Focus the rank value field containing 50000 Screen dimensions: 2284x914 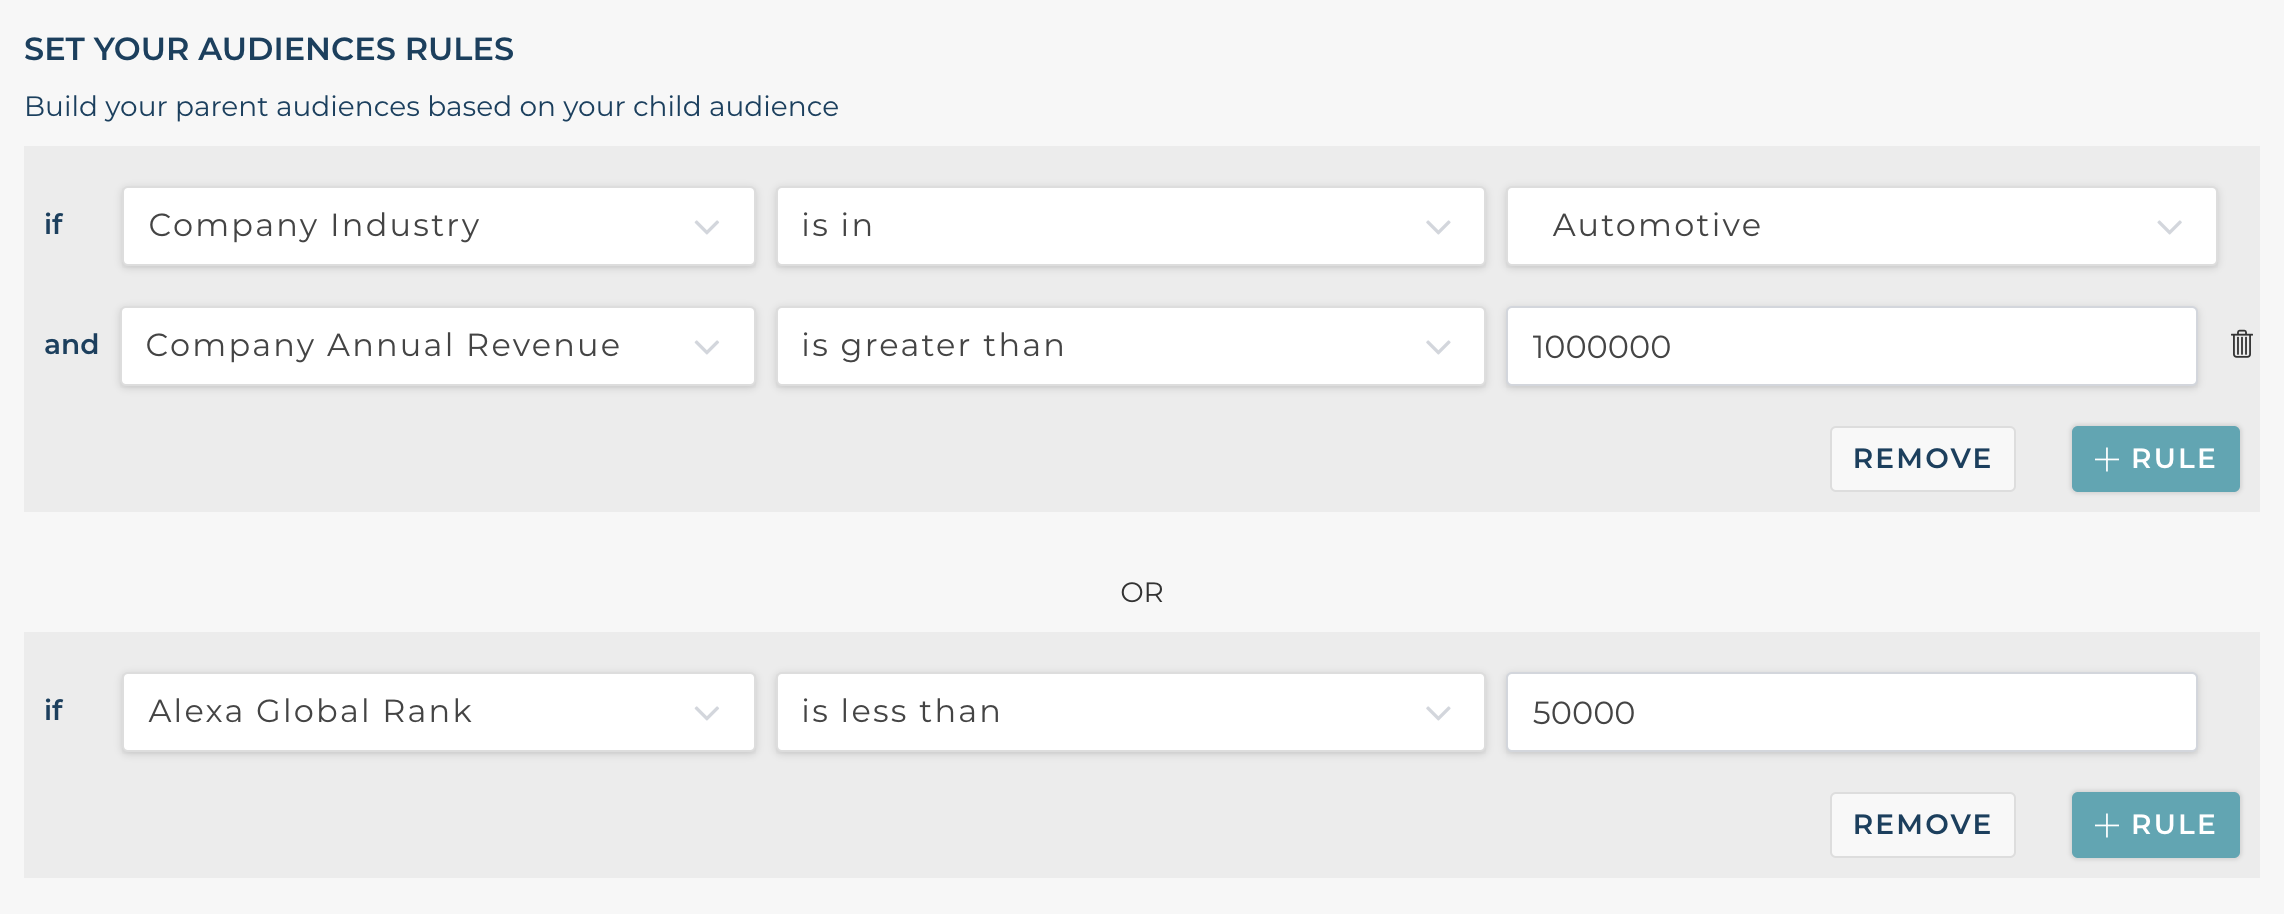coord(1851,712)
